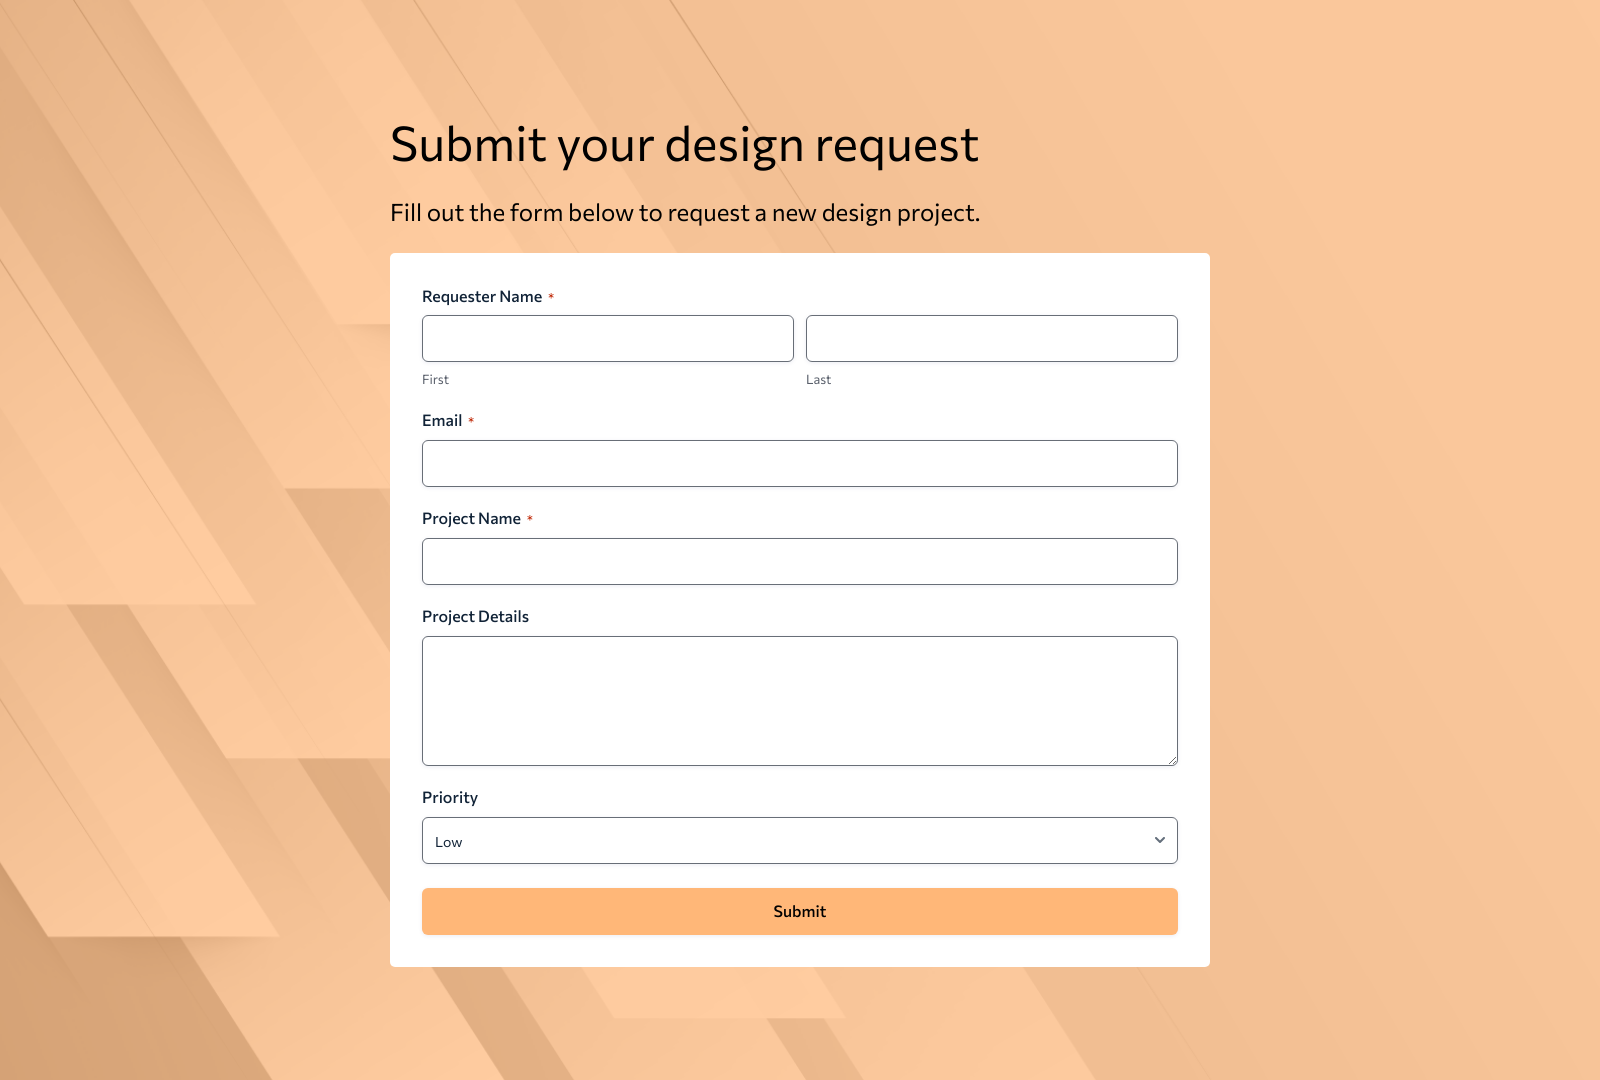Click the required asterisk next to Project Name
The height and width of the screenshot is (1080, 1600).
pos(531,519)
